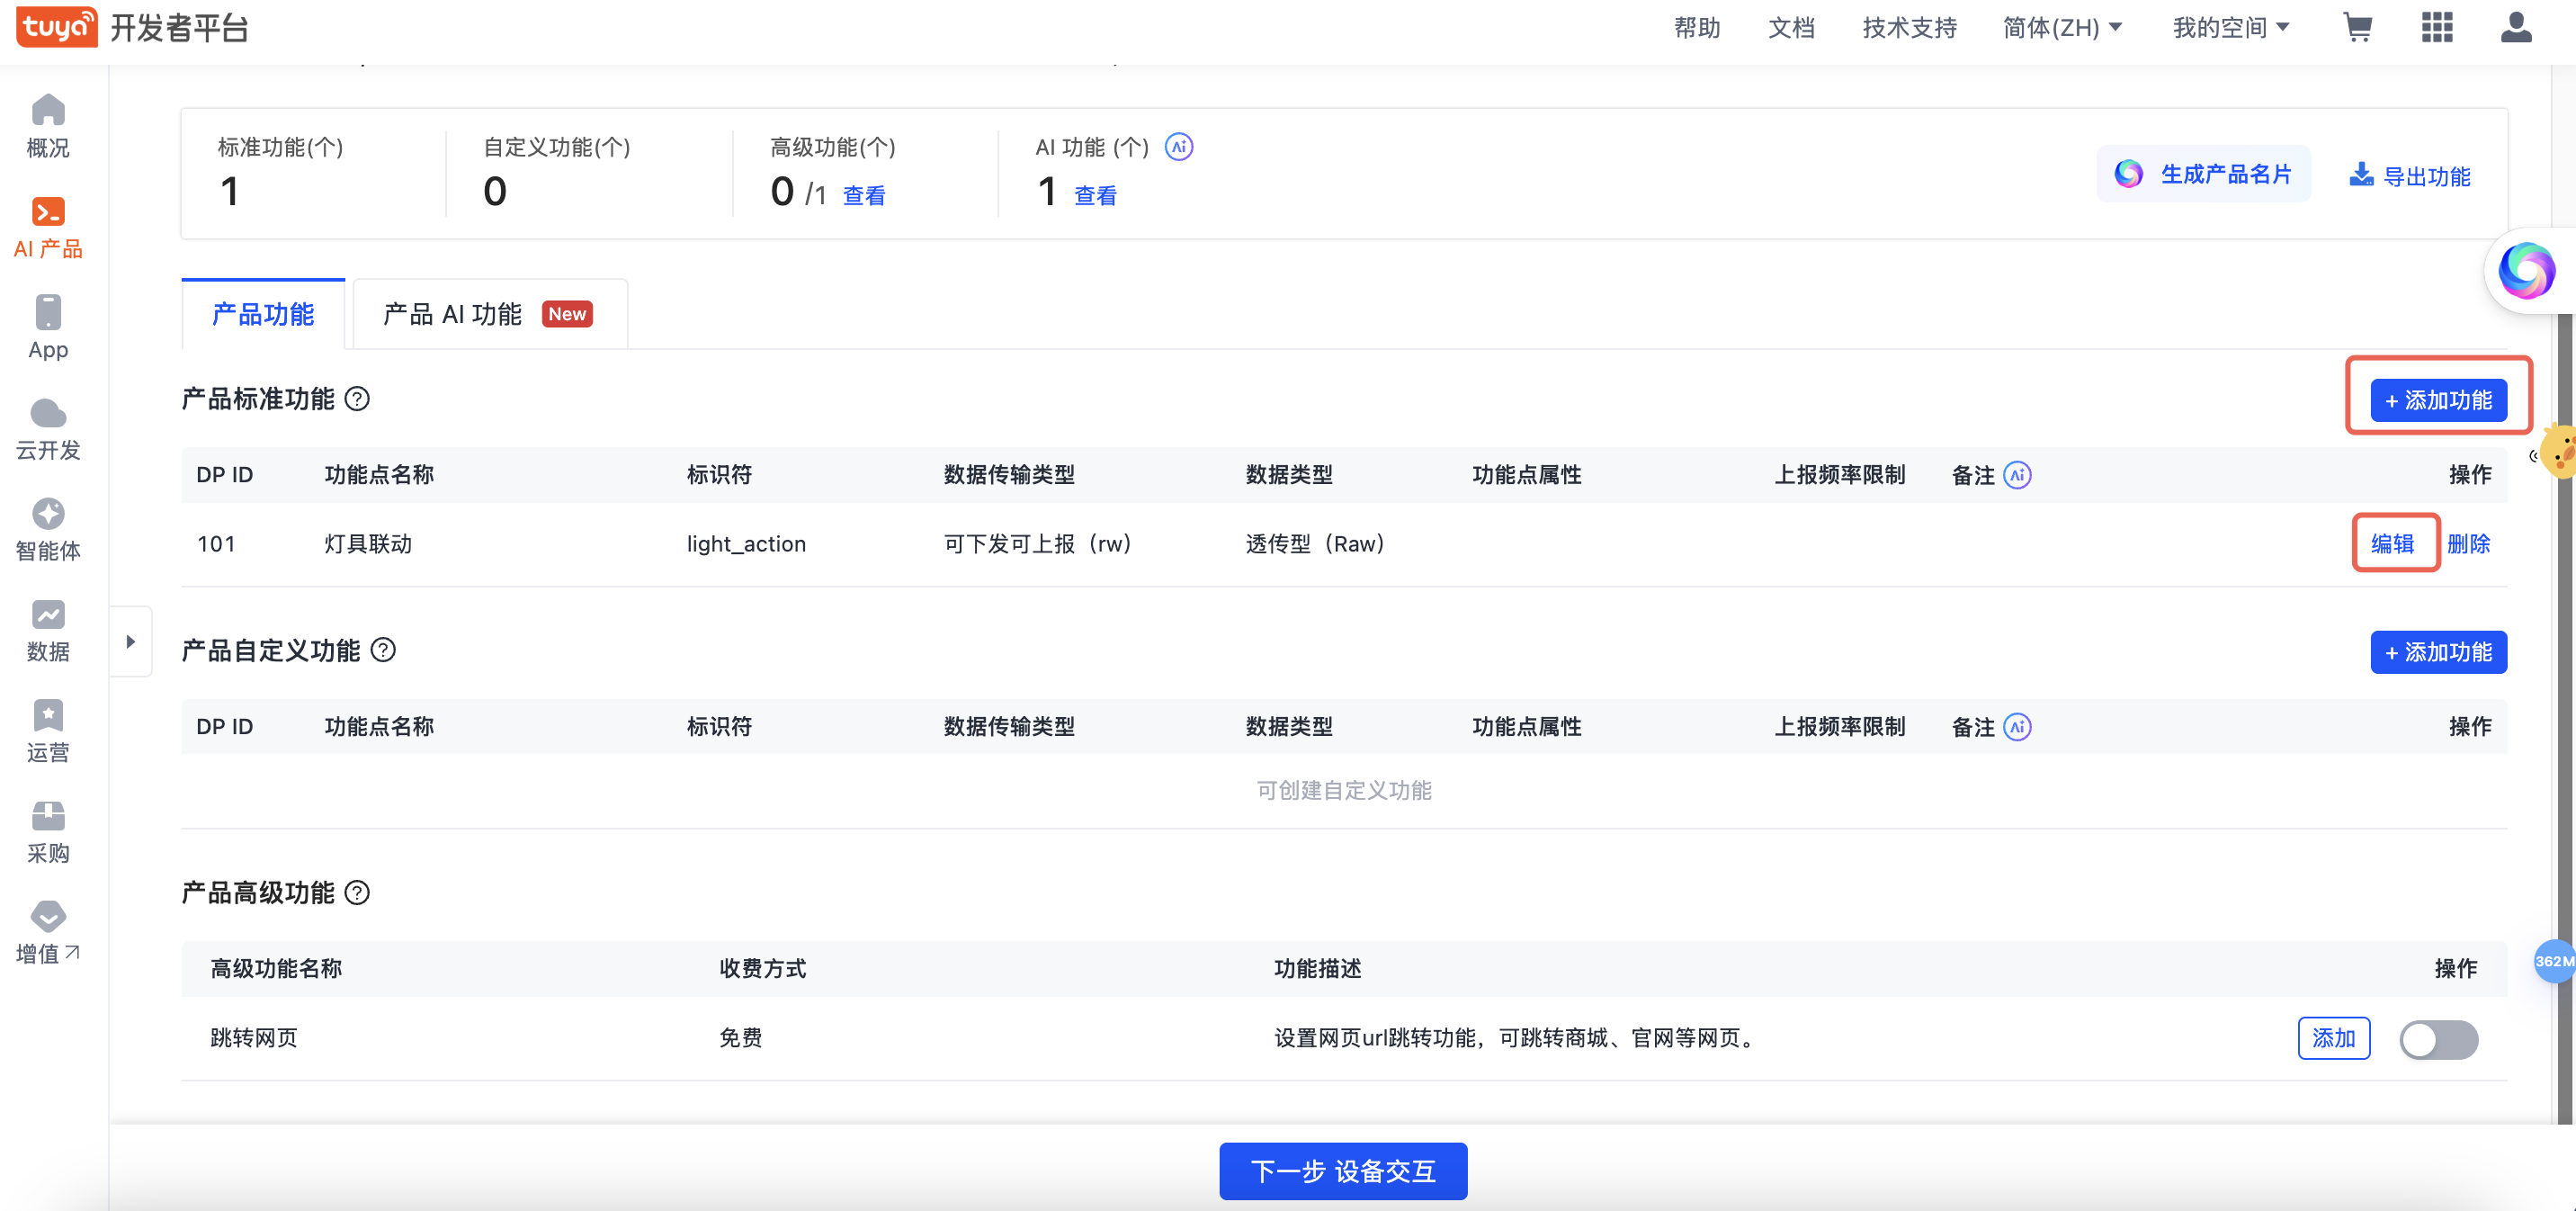The height and width of the screenshot is (1211, 2576).
Task: Click 下一步 设备交互 button
Action: [1343, 1171]
